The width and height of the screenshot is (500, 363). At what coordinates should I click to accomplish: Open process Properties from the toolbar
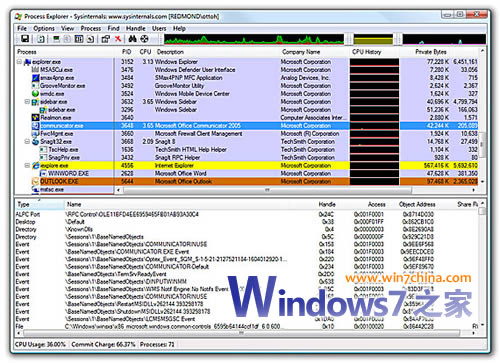click(x=106, y=39)
